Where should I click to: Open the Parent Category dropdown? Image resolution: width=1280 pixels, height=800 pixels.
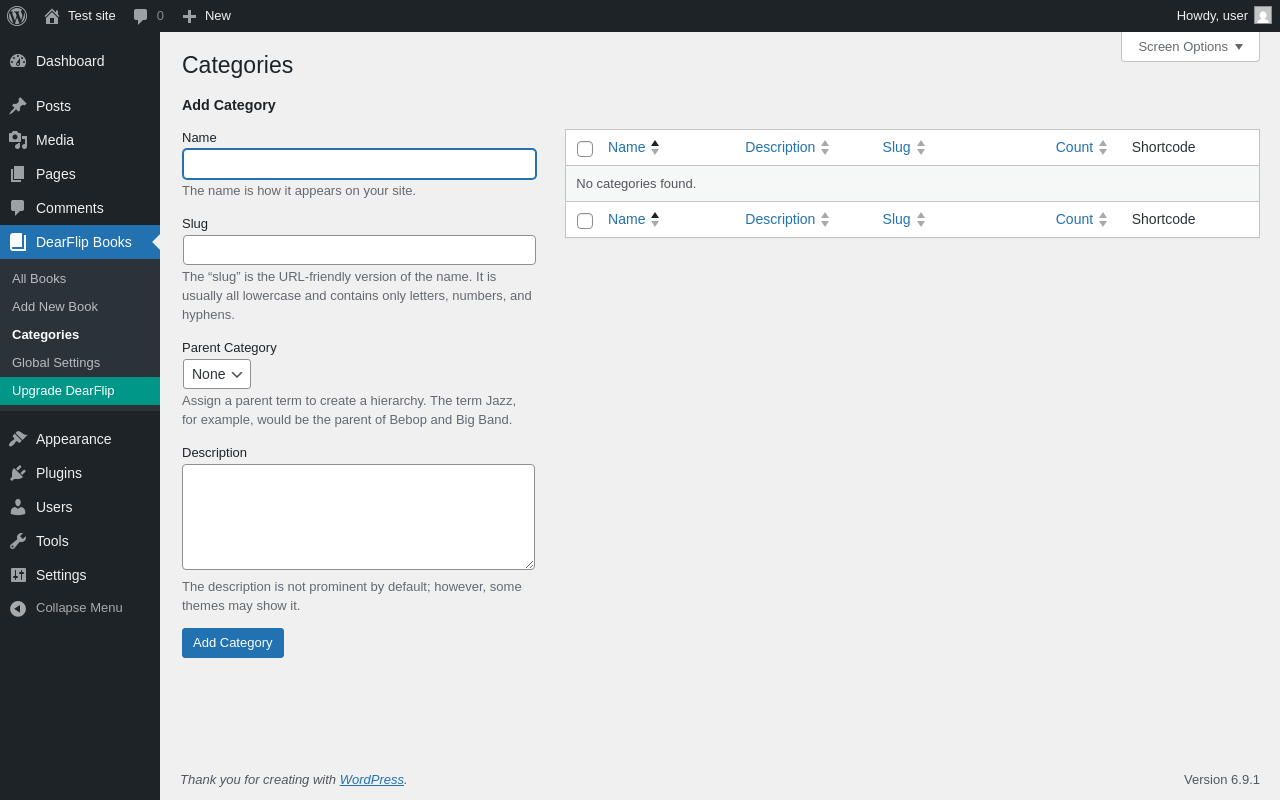pos(217,374)
